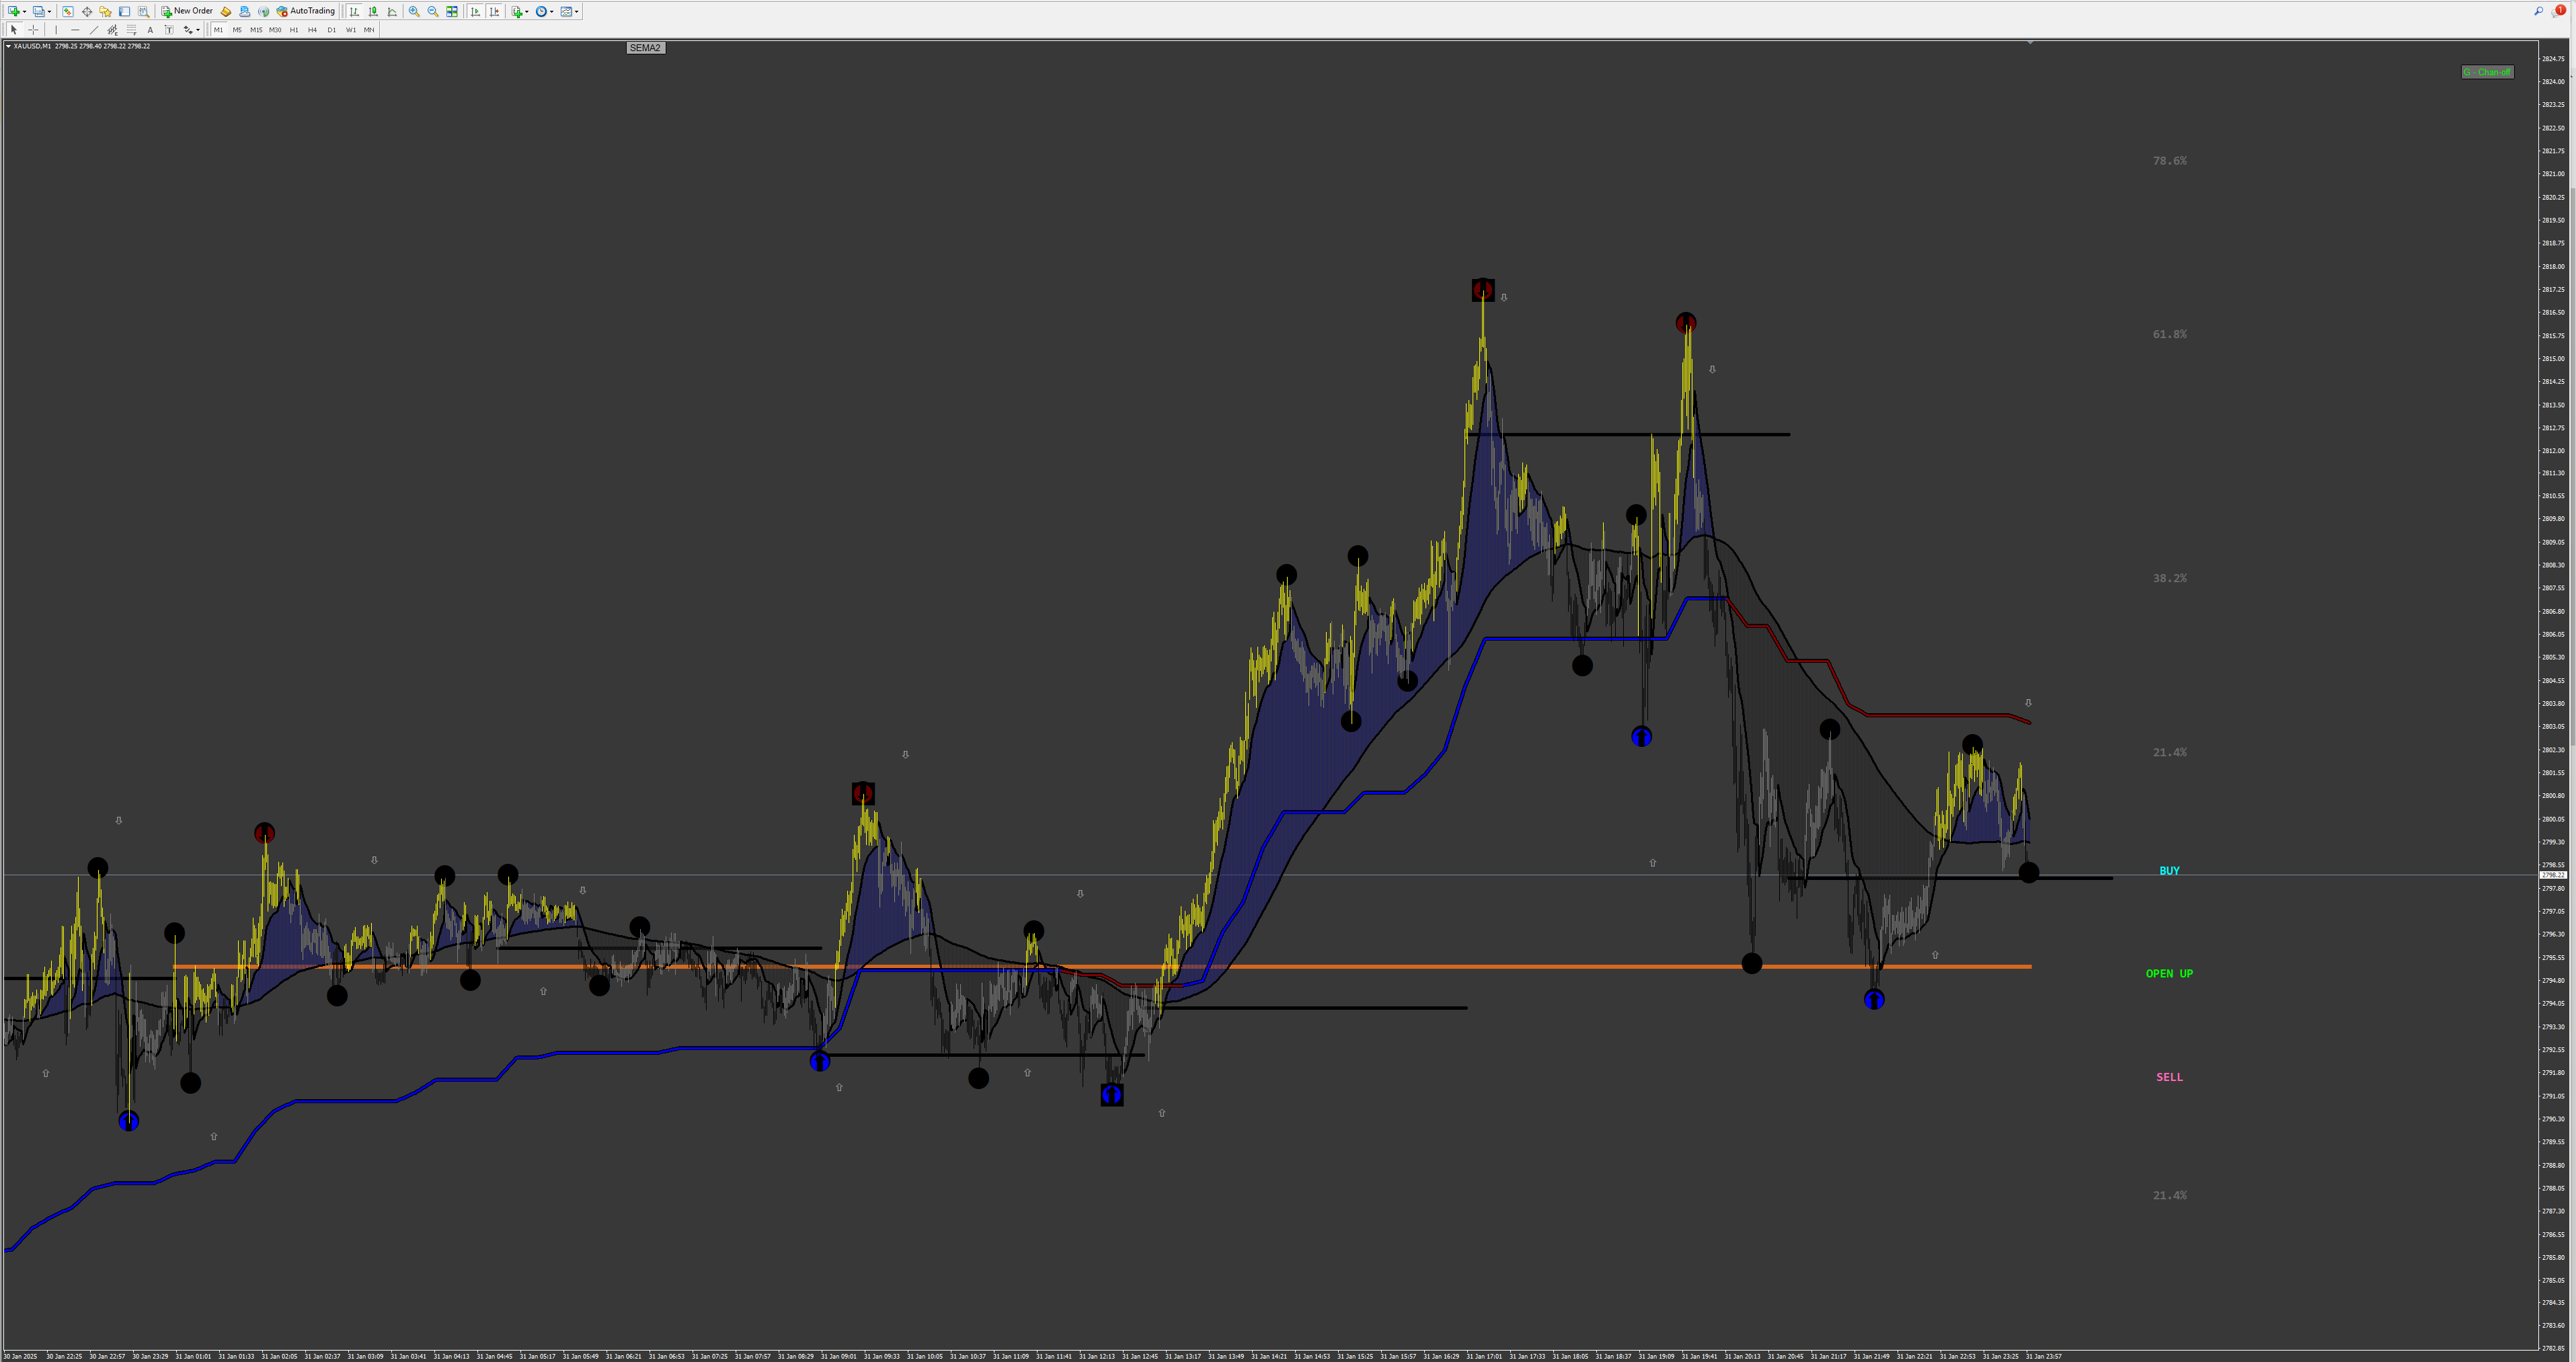Image resolution: width=2576 pixels, height=1362 pixels.
Task: Zoom out of the chart
Action: (433, 11)
